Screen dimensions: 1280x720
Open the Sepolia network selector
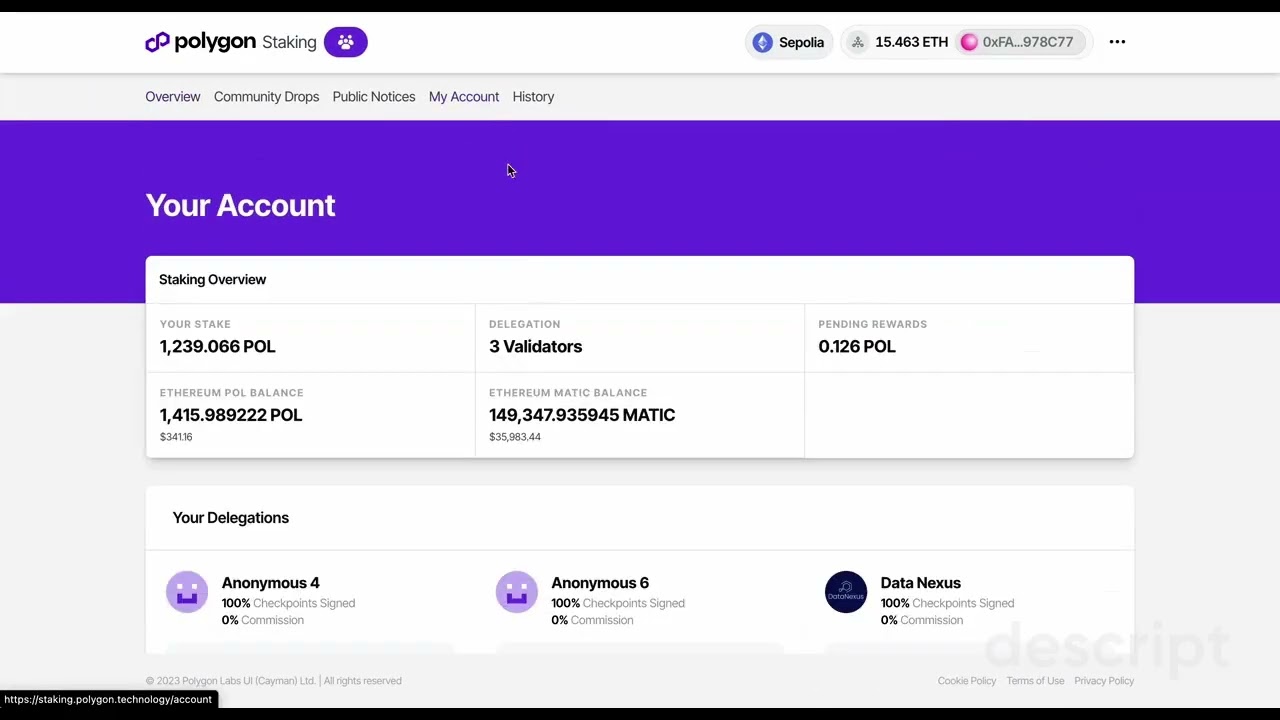(x=789, y=42)
